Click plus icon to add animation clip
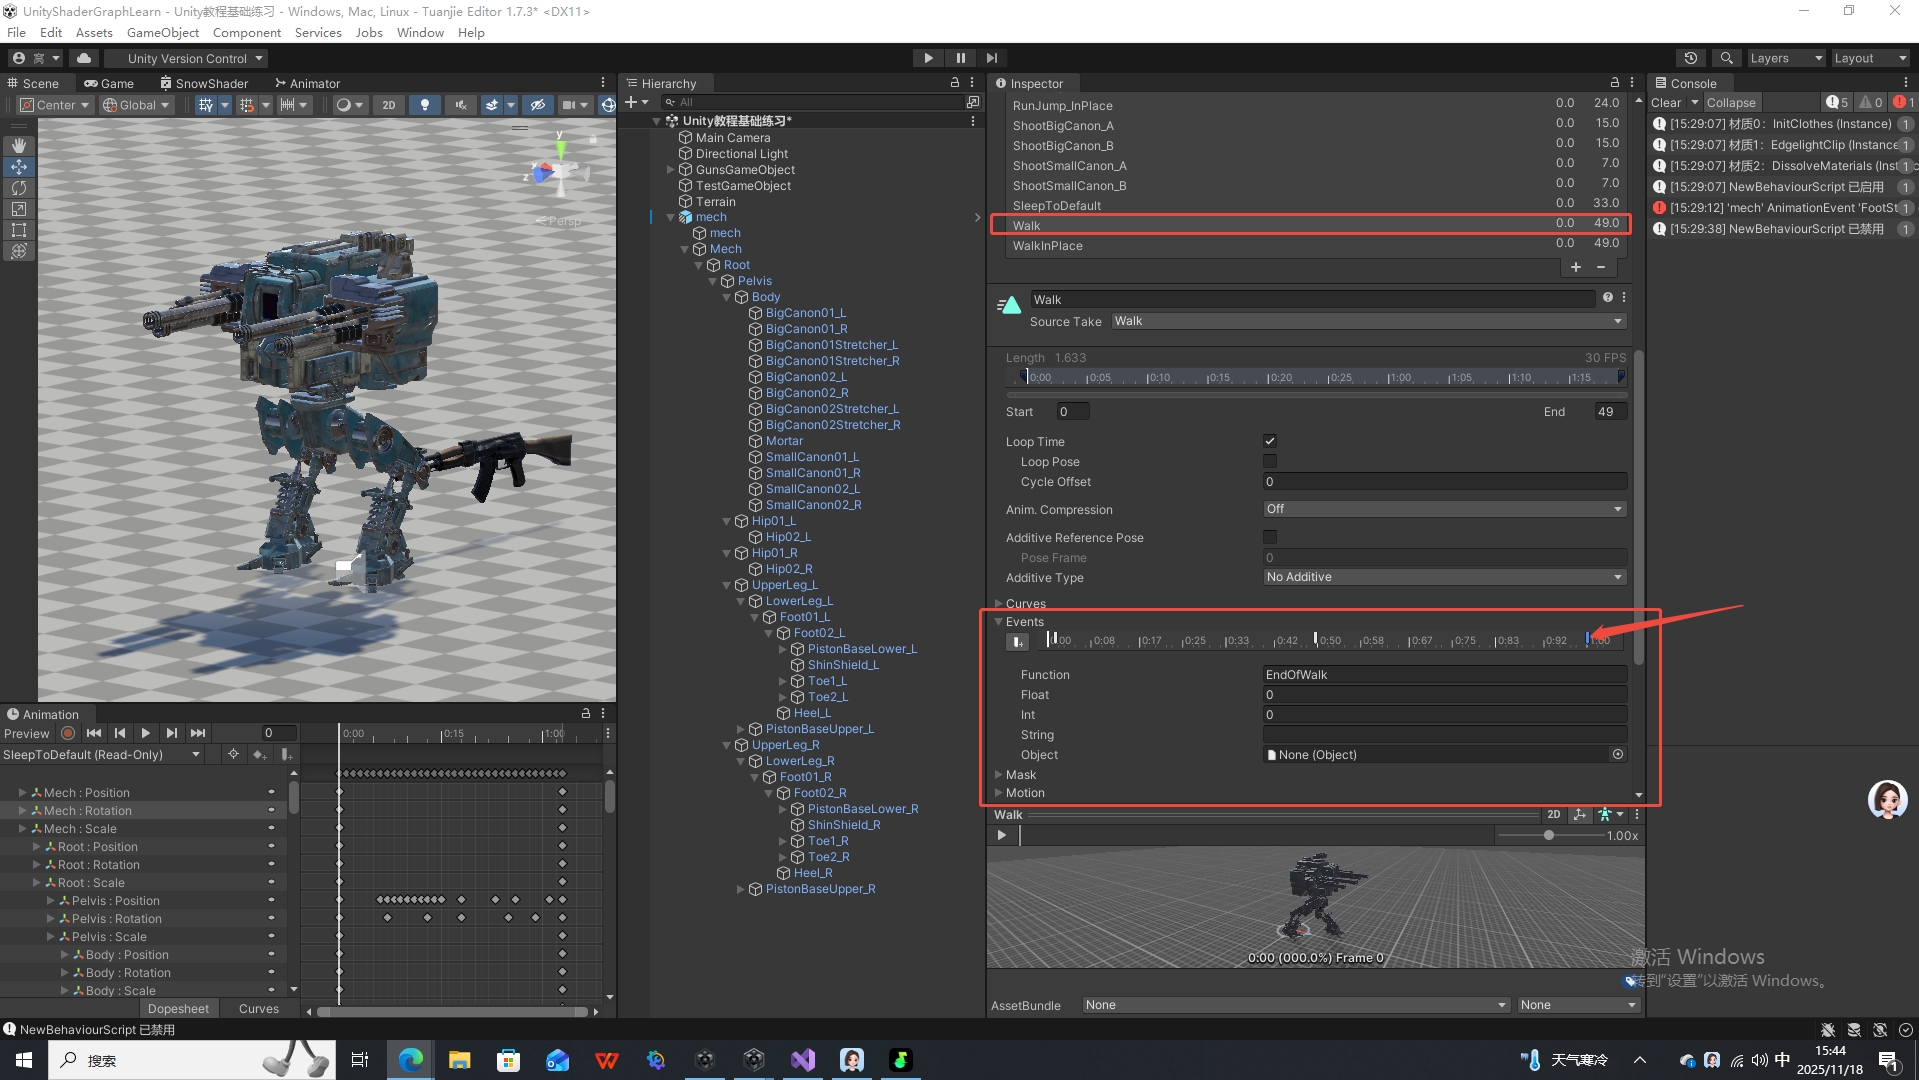The height and width of the screenshot is (1080, 1919). 1576,267
